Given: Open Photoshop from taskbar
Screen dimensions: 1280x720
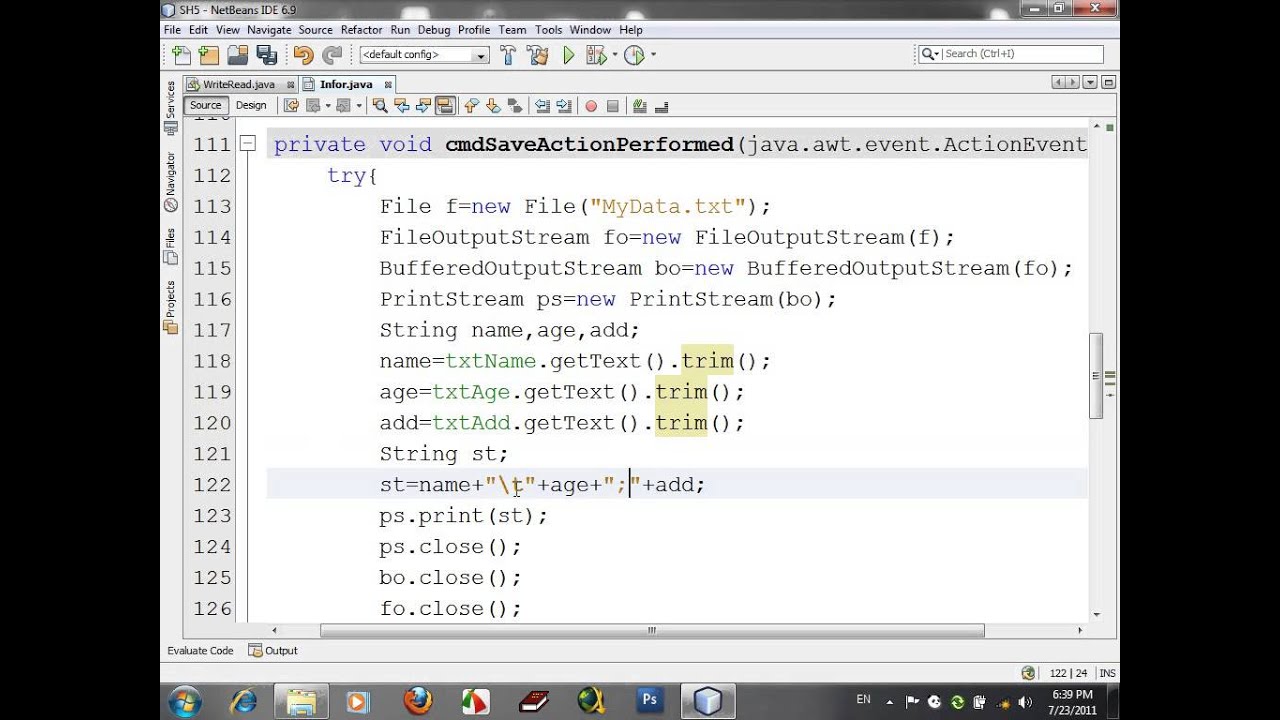Looking at the screenshot, I should [650, 701].
